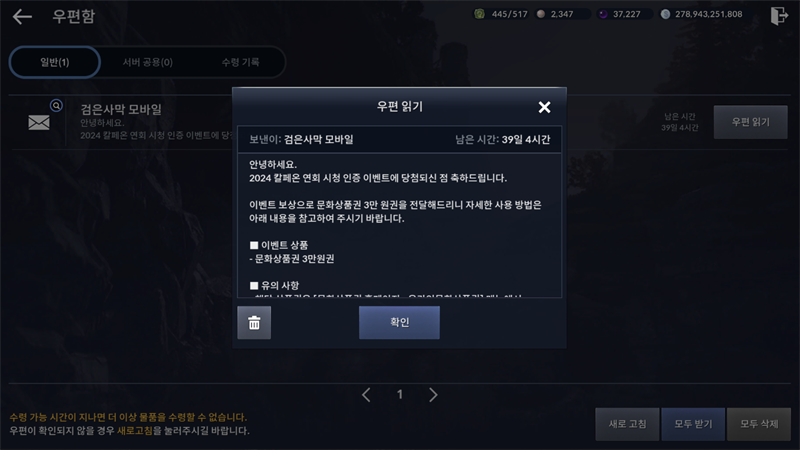The image size is (800, 450).
Task: Click the magnifier badge on the mail envelope
Action: [x=56, y=106]
